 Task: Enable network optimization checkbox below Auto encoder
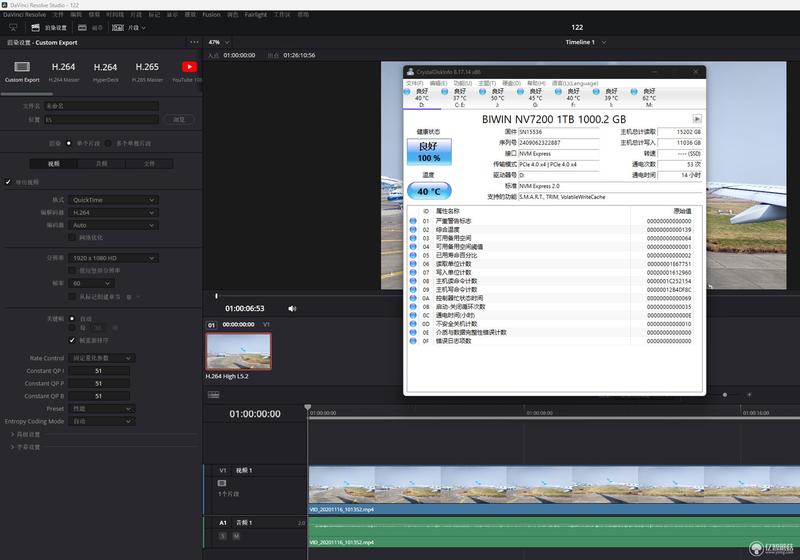[72, 238]
